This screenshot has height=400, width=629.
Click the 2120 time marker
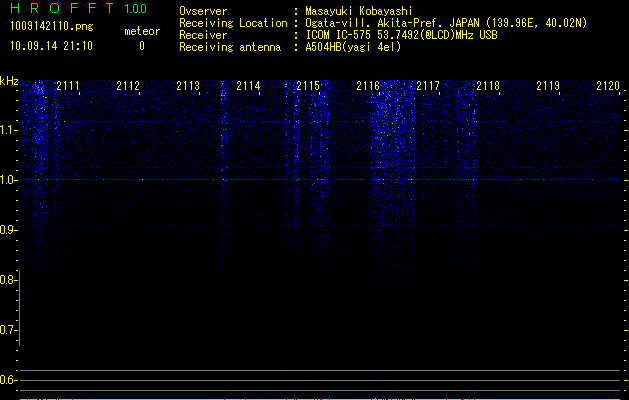(x=608, y=86)
